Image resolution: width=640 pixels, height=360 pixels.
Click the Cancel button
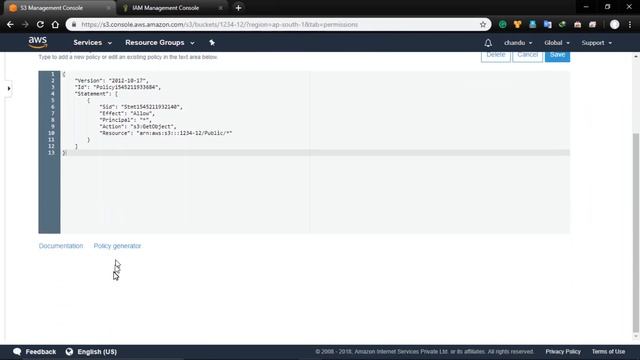527,56
